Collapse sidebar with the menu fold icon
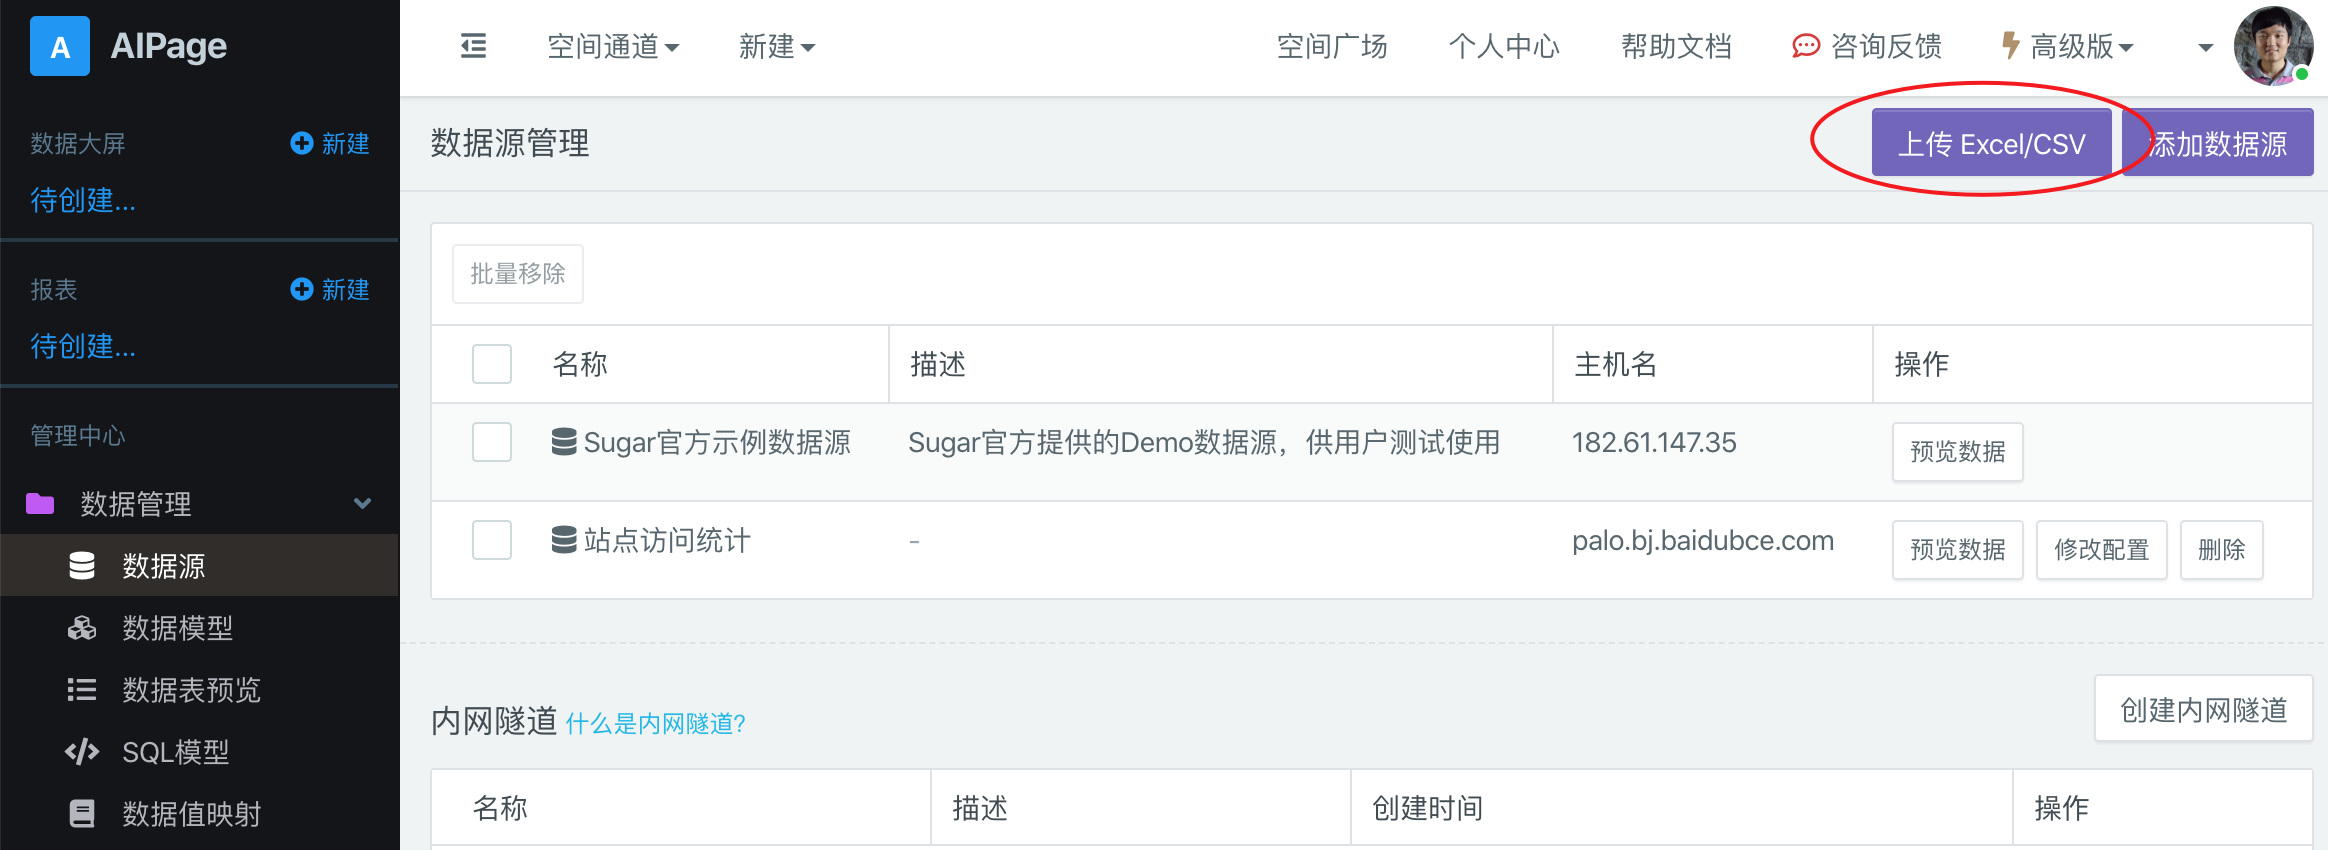The height and width of the screenshot is (850, 2328). click(x=473, y=46)
